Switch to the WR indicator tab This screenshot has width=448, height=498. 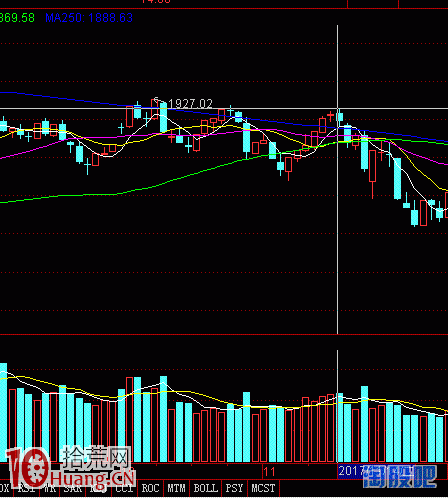50,488
